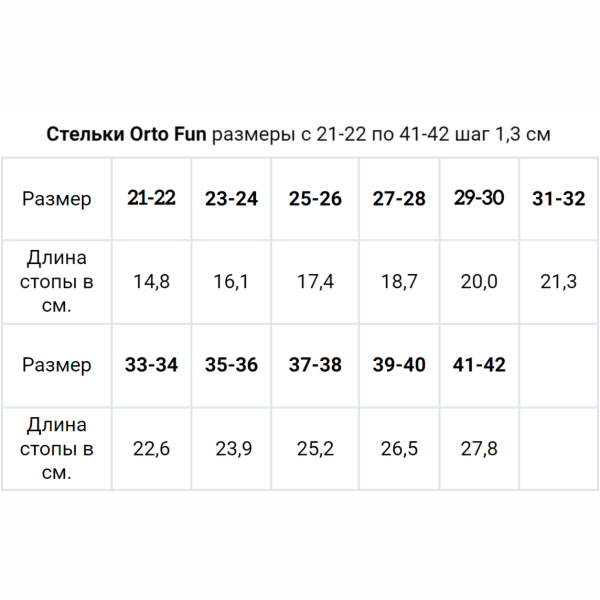
Task: Click the 22,6 foot length value
Action: [x=151, y=449]
